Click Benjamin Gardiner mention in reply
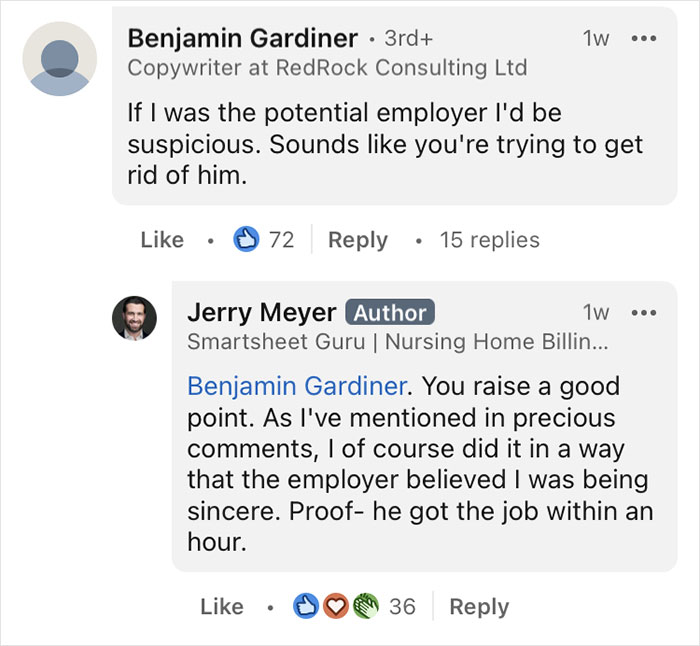 297,386
